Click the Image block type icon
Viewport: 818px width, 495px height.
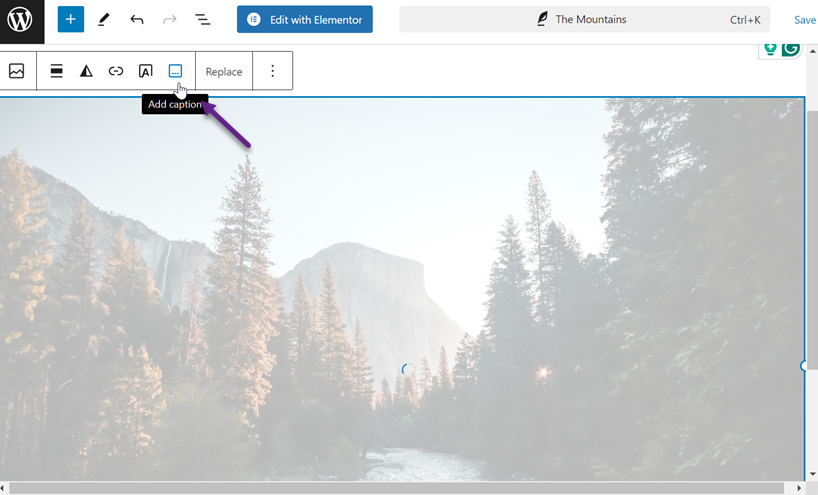point(17,71)
